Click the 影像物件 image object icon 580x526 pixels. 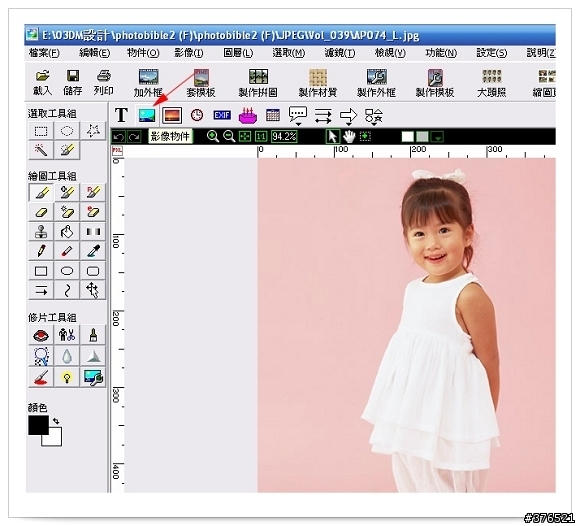[147, 115]
